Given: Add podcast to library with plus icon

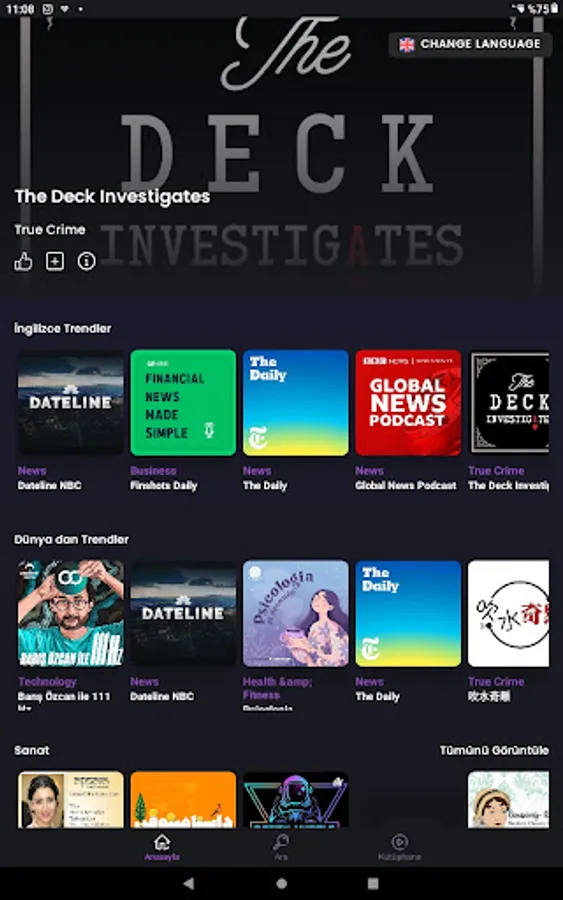Looking at the screenshot, I should click(55, 262).
